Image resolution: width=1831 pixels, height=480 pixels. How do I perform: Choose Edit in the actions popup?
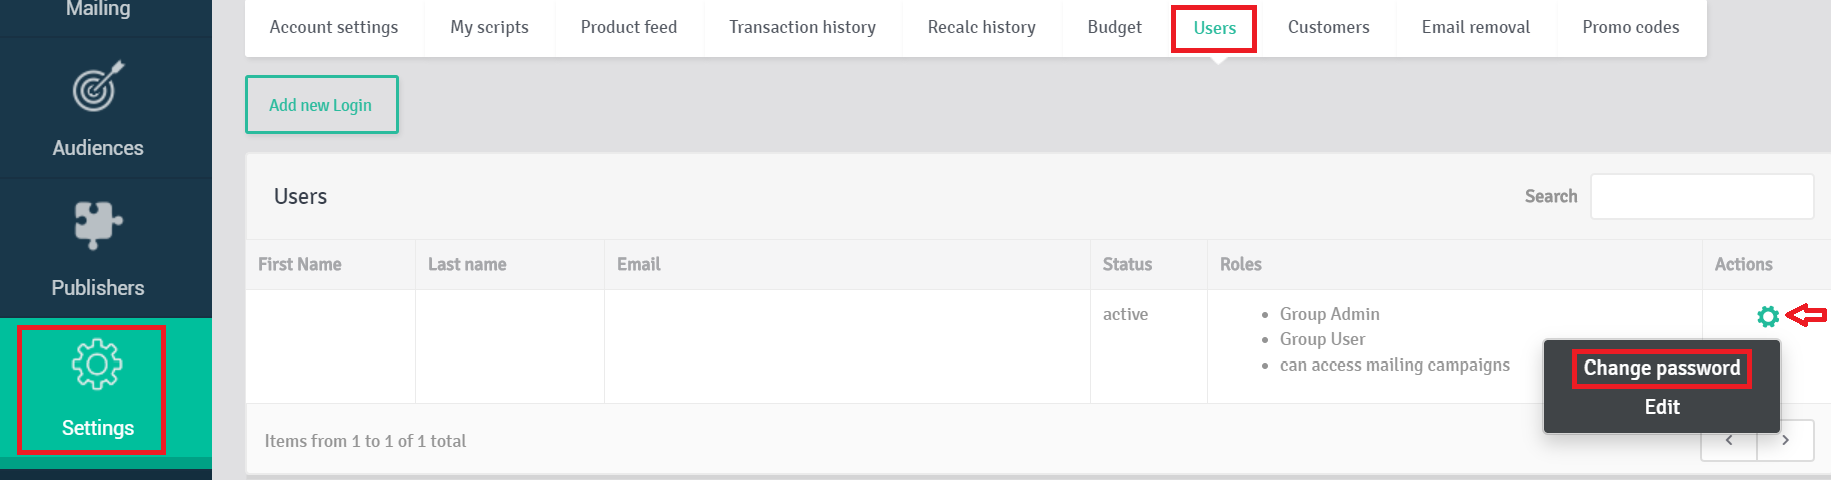tap(1661, 407)
